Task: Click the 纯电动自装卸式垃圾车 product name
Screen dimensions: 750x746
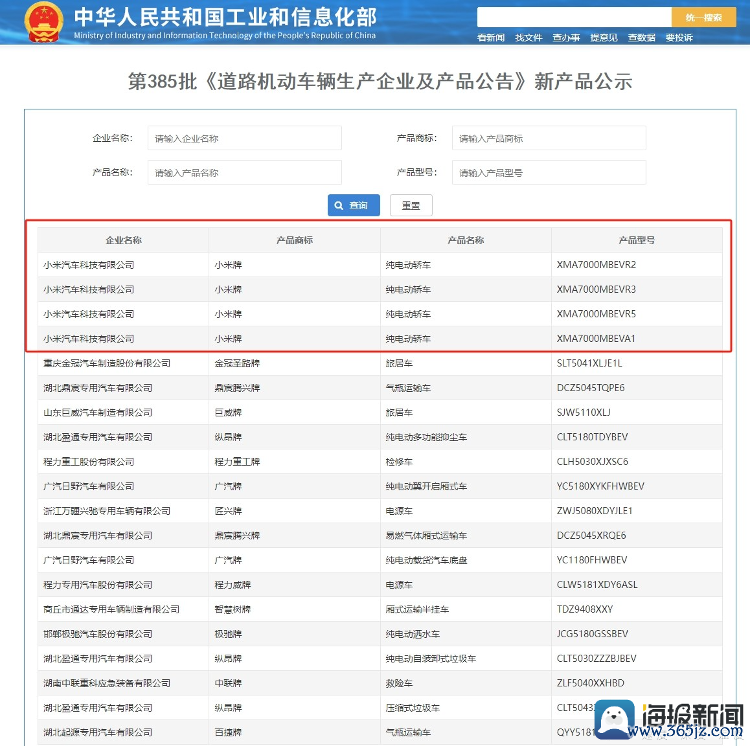Action: coord(431,658)
